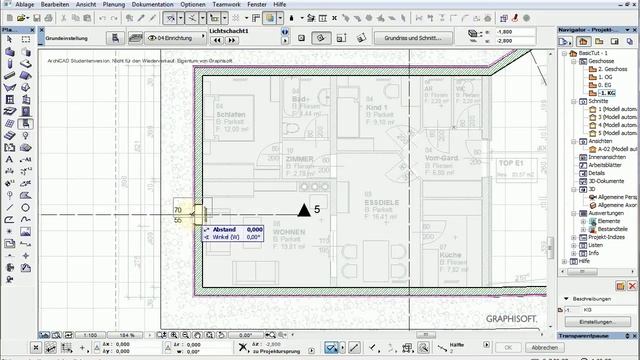Select the Figure image tool in the toolbox
The width and height of the screenshot is (640, 360).
(x=26, y=232)
